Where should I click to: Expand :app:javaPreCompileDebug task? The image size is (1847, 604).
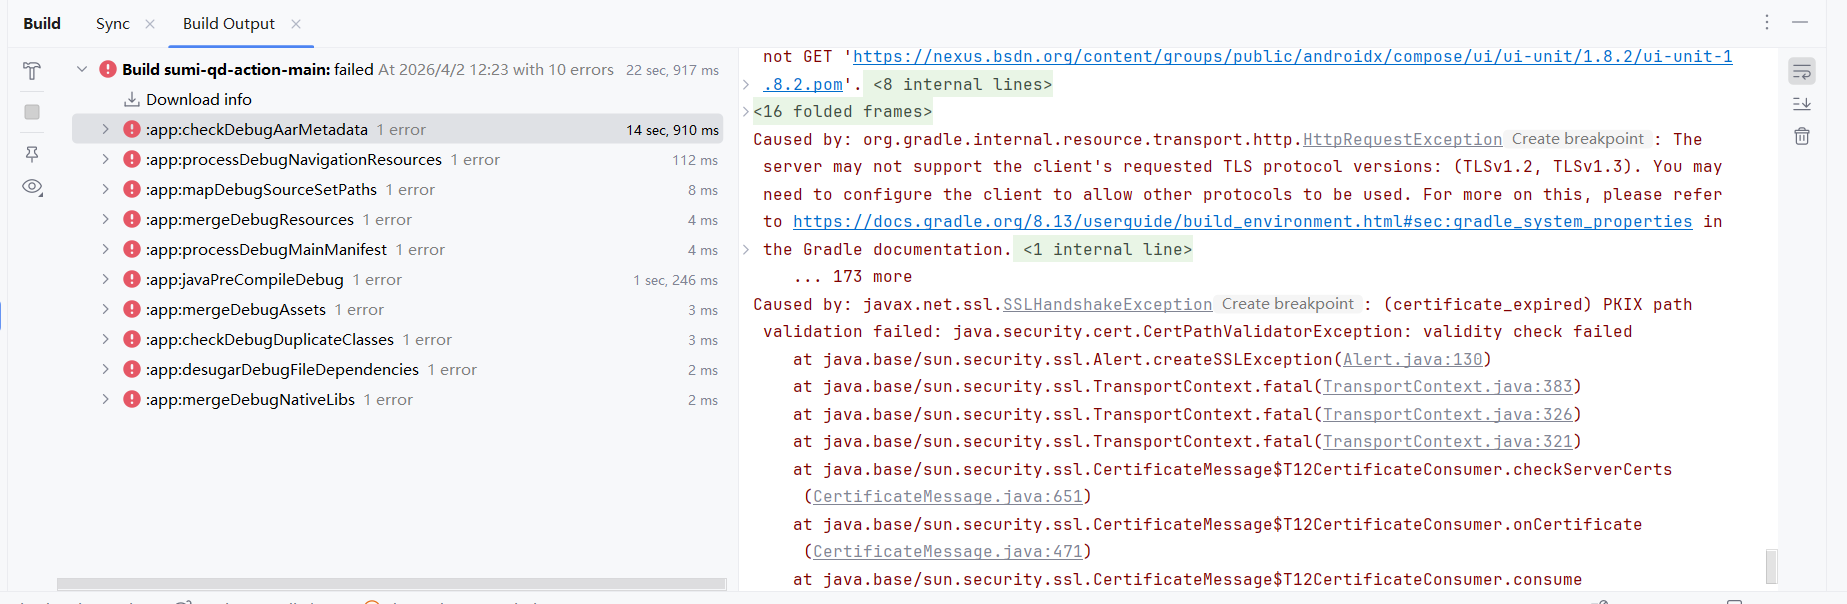pyautogui.click(x=105, y=279)
